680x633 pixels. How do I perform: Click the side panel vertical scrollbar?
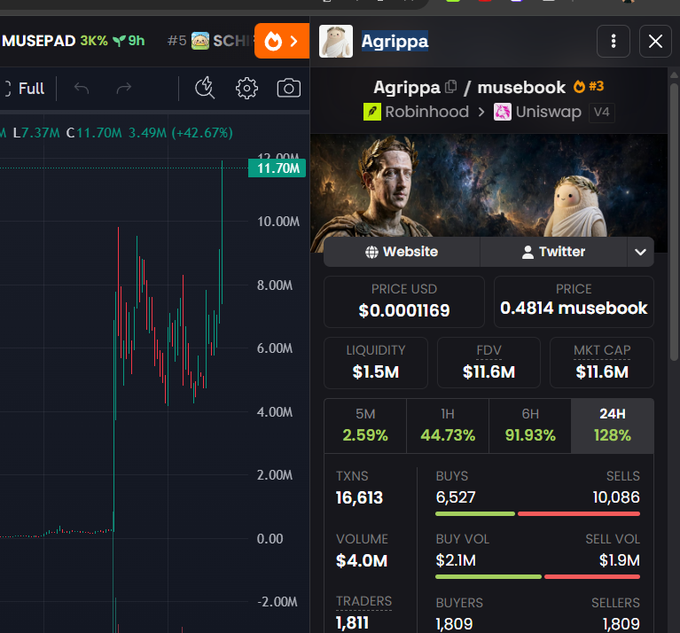(x=673, y=222)
